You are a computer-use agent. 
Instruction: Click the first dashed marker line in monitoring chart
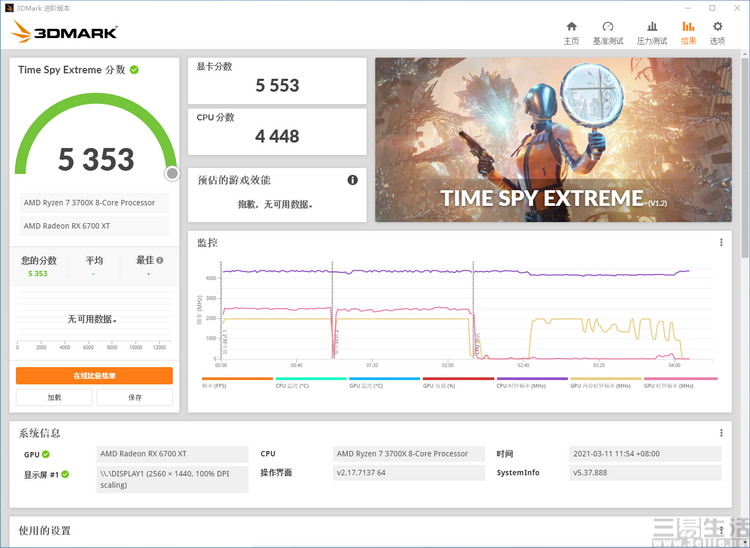pyautogui.click(x=221, y=310)
